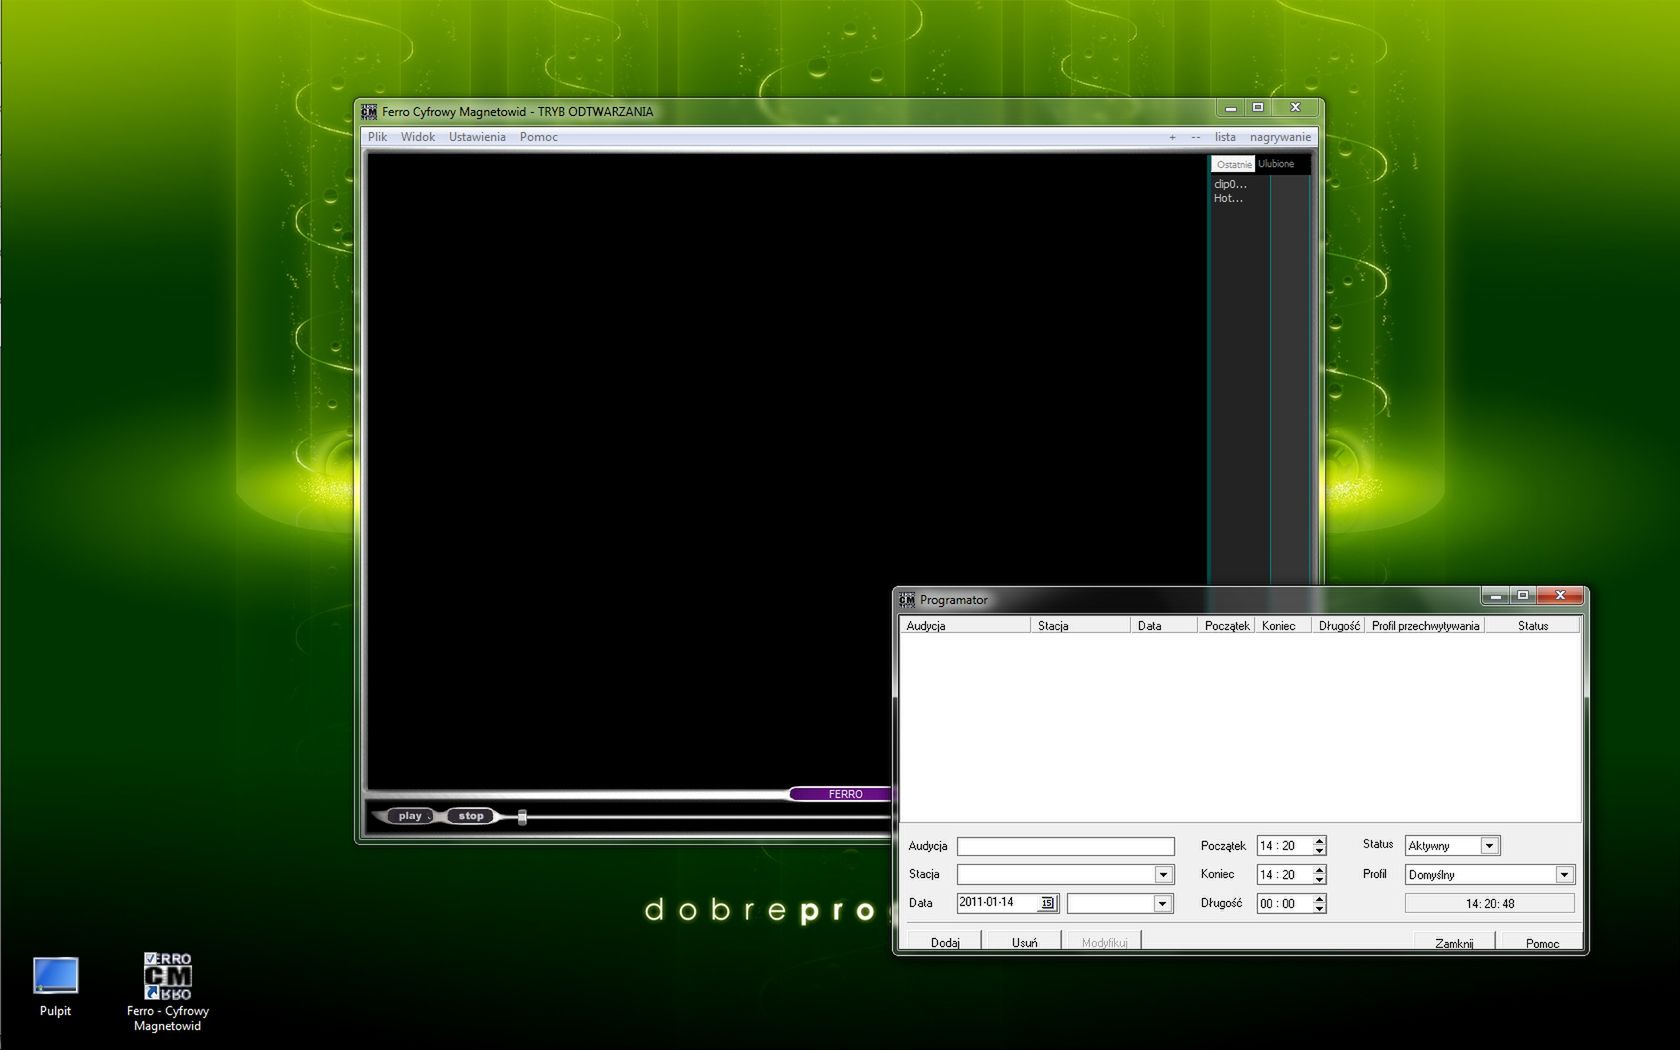Sort by the Status column header
The image size is (1680, 1050).
tap(1532, 626)
